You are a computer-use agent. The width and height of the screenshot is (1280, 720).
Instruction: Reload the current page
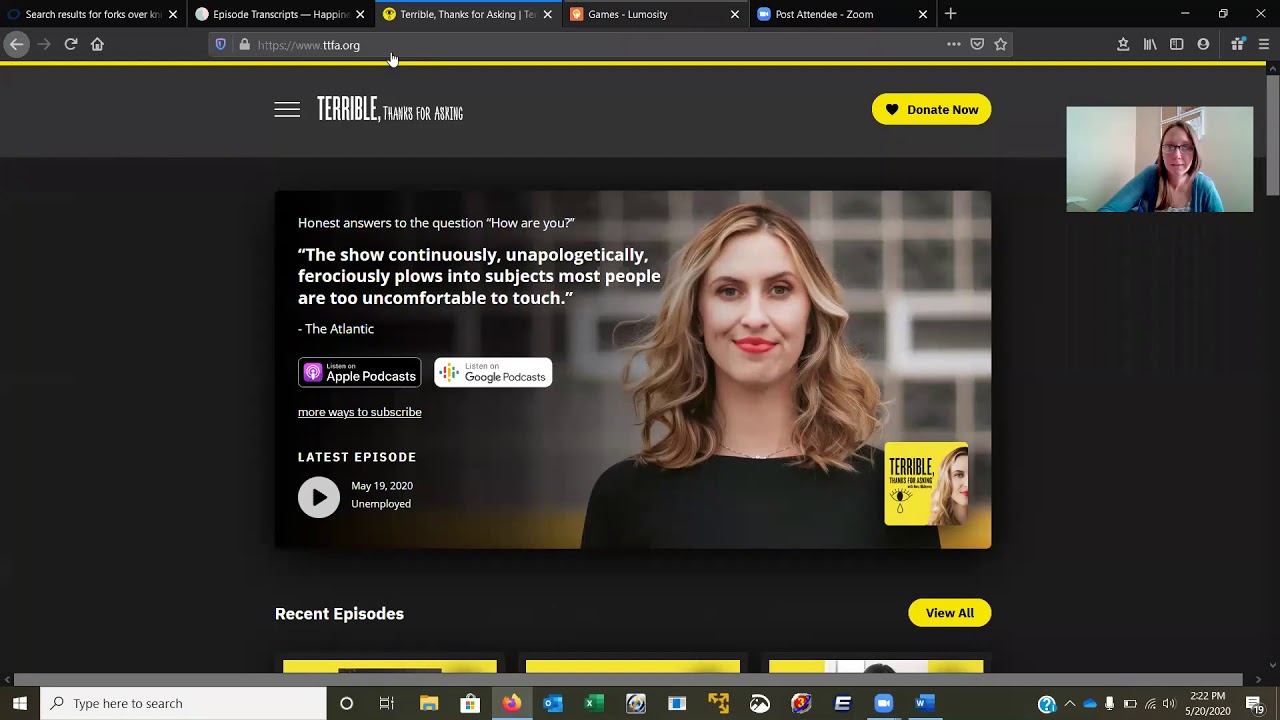pos(71,44)
